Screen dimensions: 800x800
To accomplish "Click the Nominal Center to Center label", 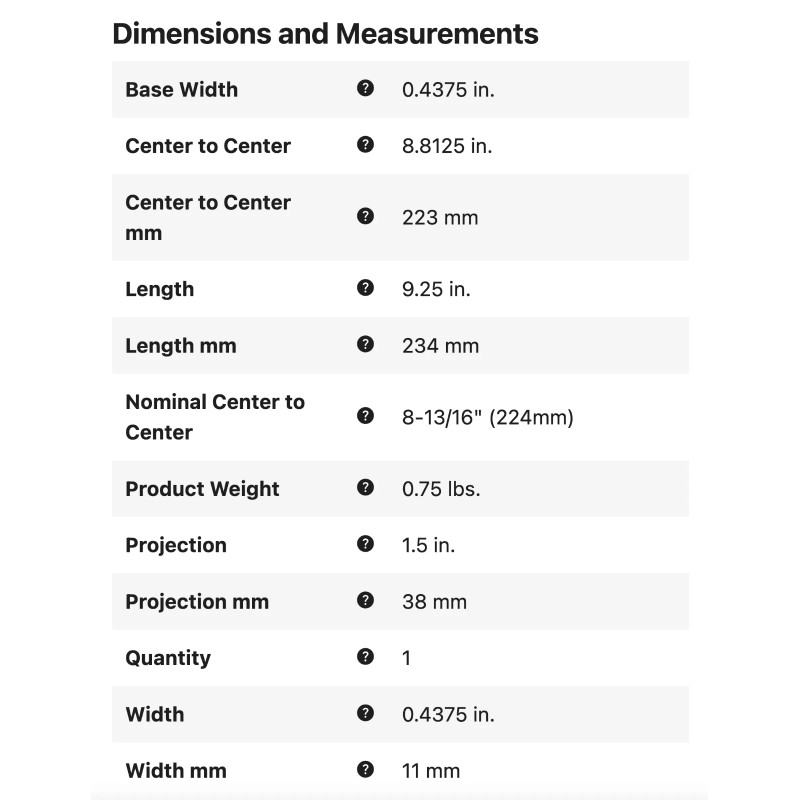I will [x=215, y=417].
